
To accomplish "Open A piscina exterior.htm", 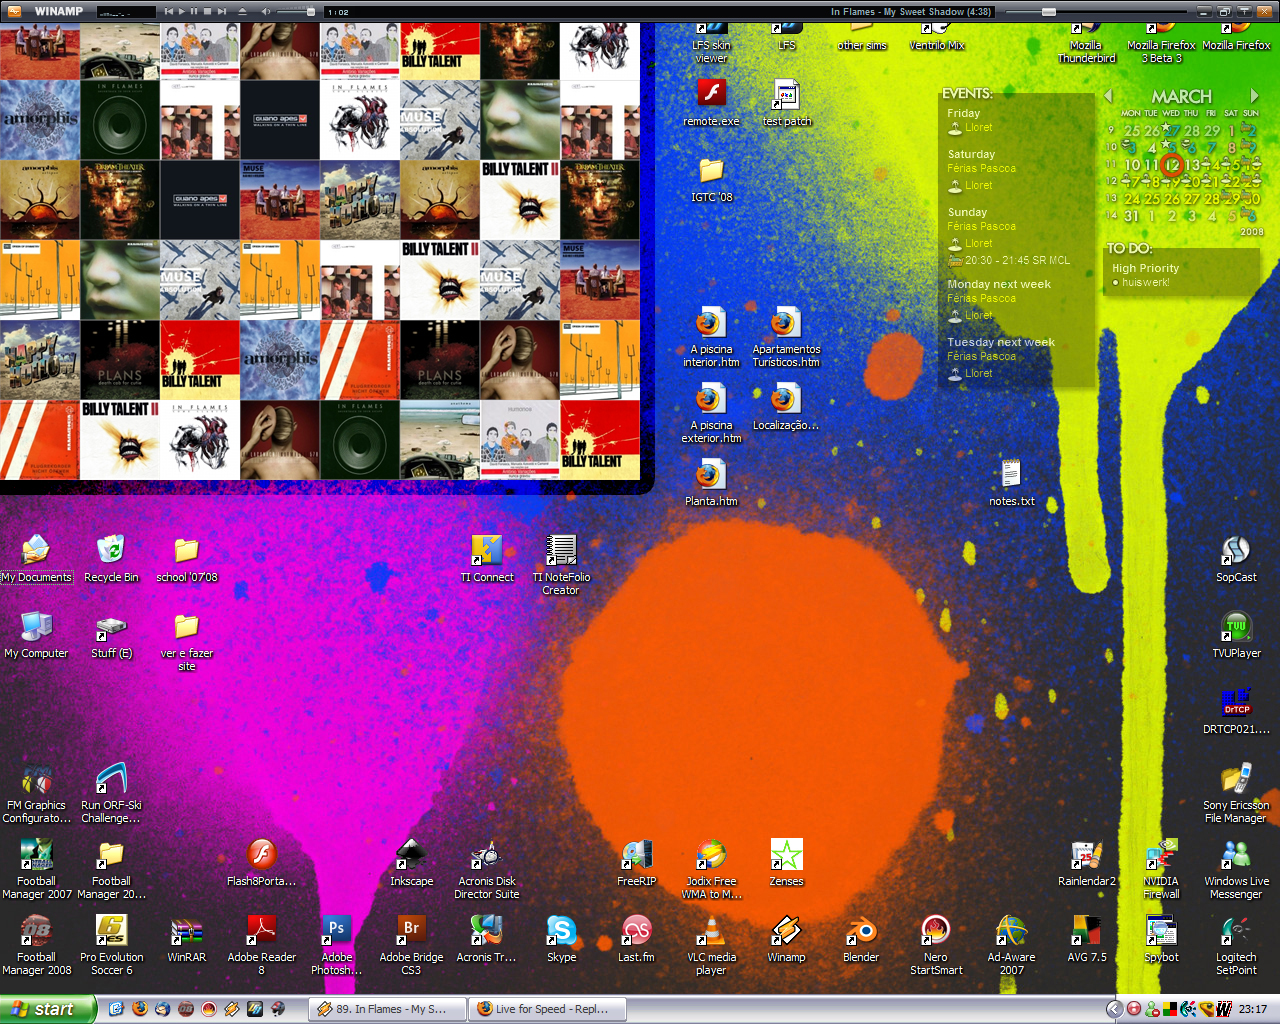I will [711, 413].
